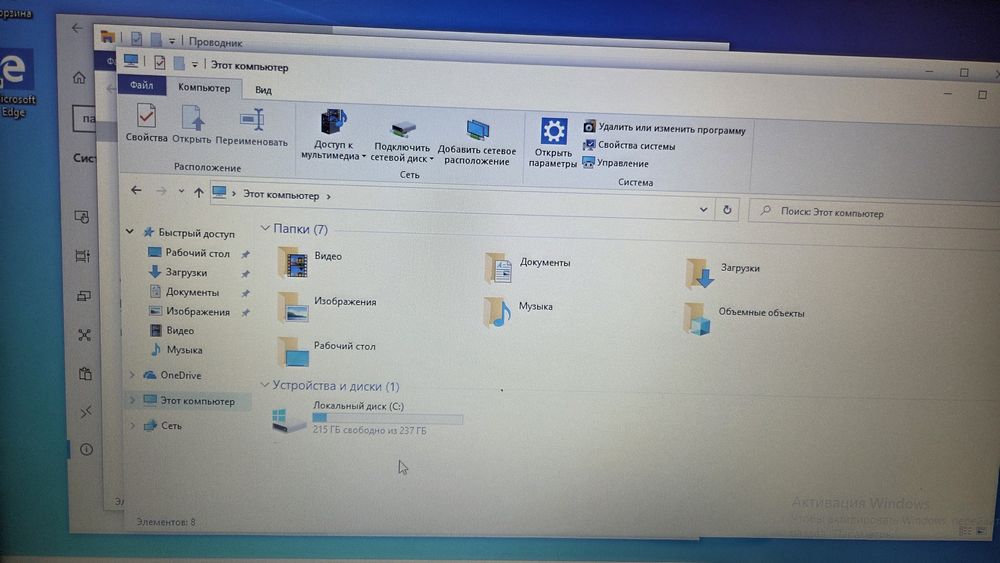
Task: Click the Home icon in Settings window
Action: [79, 78]
